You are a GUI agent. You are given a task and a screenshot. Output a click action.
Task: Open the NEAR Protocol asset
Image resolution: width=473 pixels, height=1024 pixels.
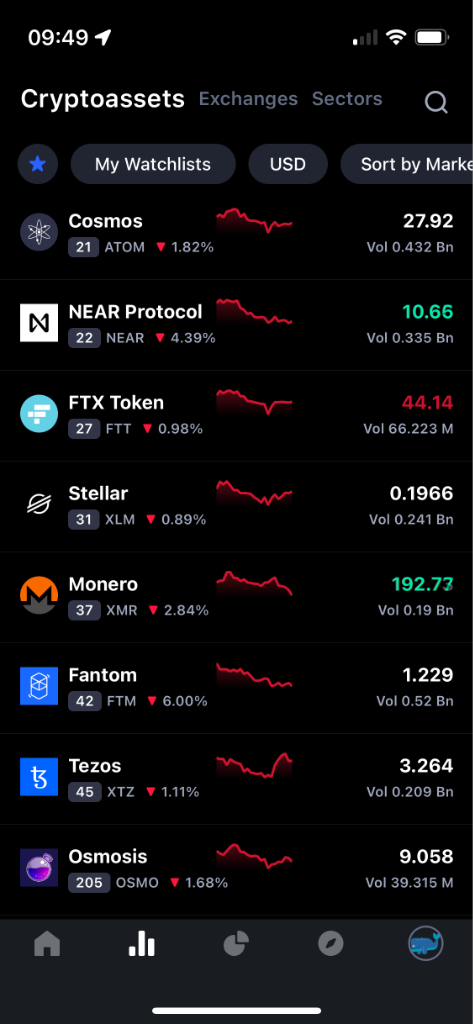point(236,325)
